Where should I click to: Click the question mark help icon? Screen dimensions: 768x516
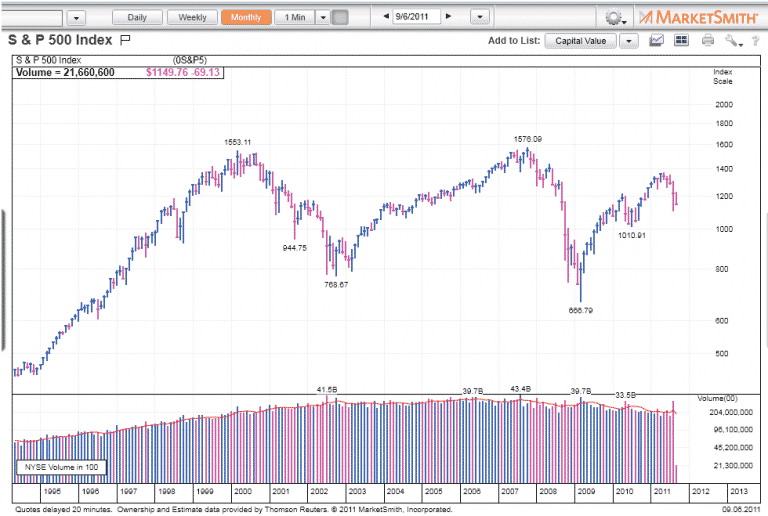pyautogui.click(x=757, y=40)
